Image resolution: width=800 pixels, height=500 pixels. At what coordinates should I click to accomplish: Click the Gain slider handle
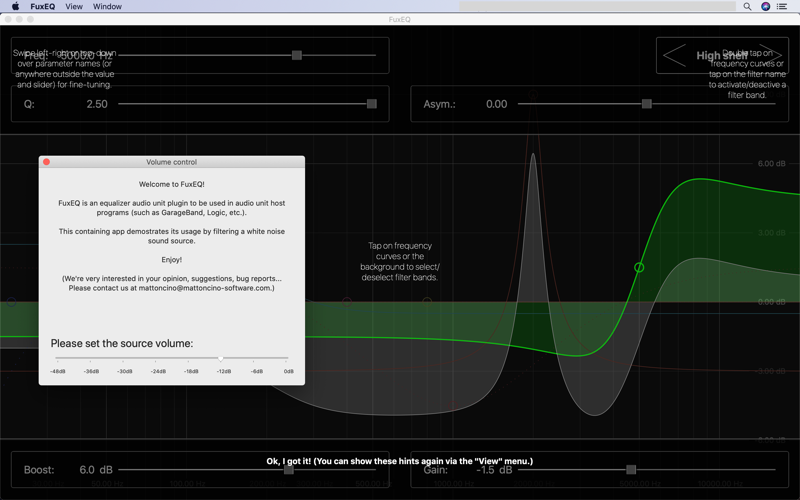[631, 470]
